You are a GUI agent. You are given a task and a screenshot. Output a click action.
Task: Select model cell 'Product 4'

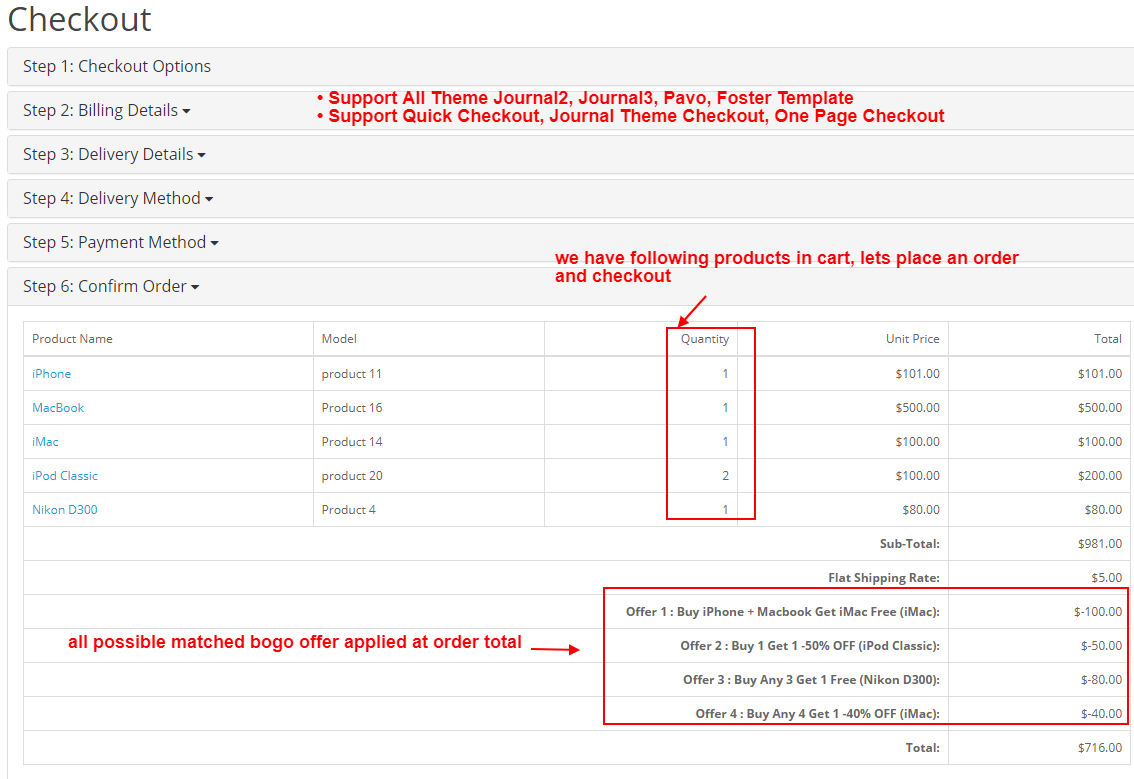point(349,510)
